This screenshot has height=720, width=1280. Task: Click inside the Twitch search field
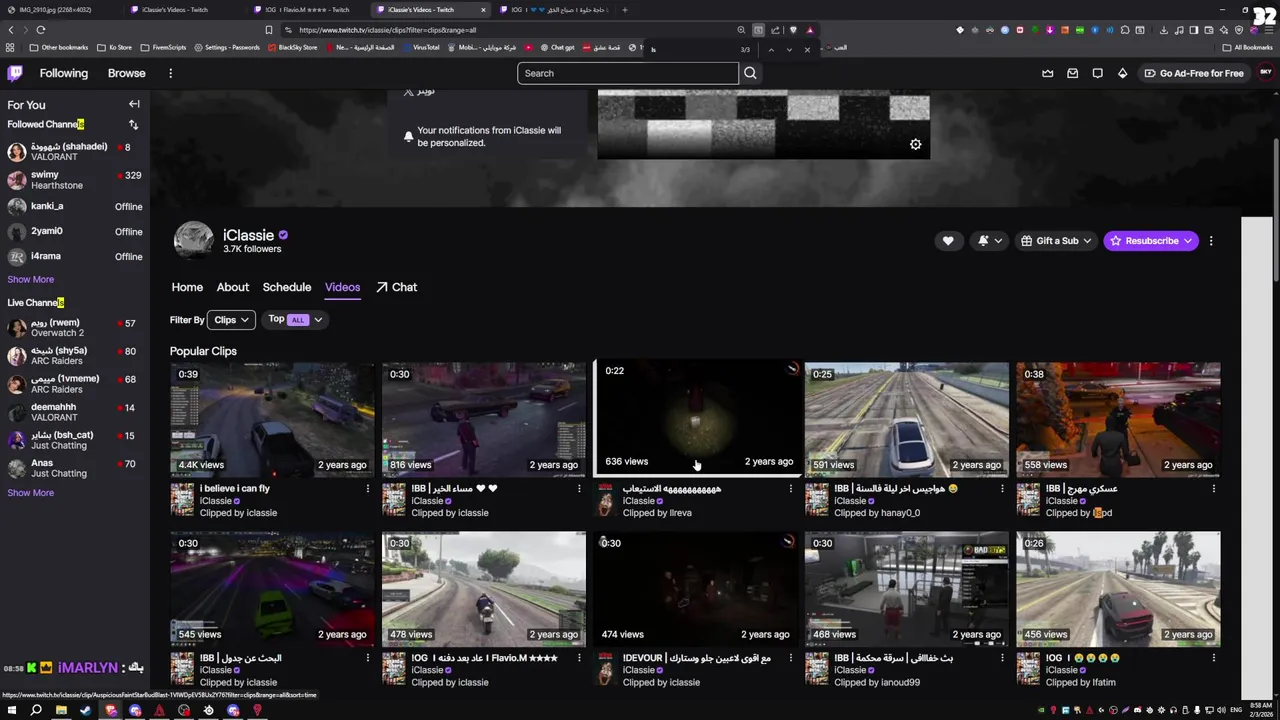coord(628,73)
